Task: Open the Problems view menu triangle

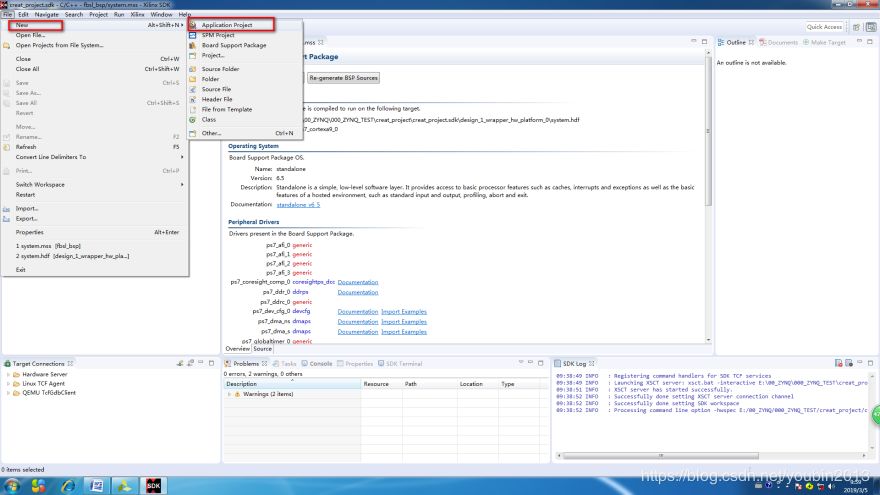Action: click(x=521, y=363)
